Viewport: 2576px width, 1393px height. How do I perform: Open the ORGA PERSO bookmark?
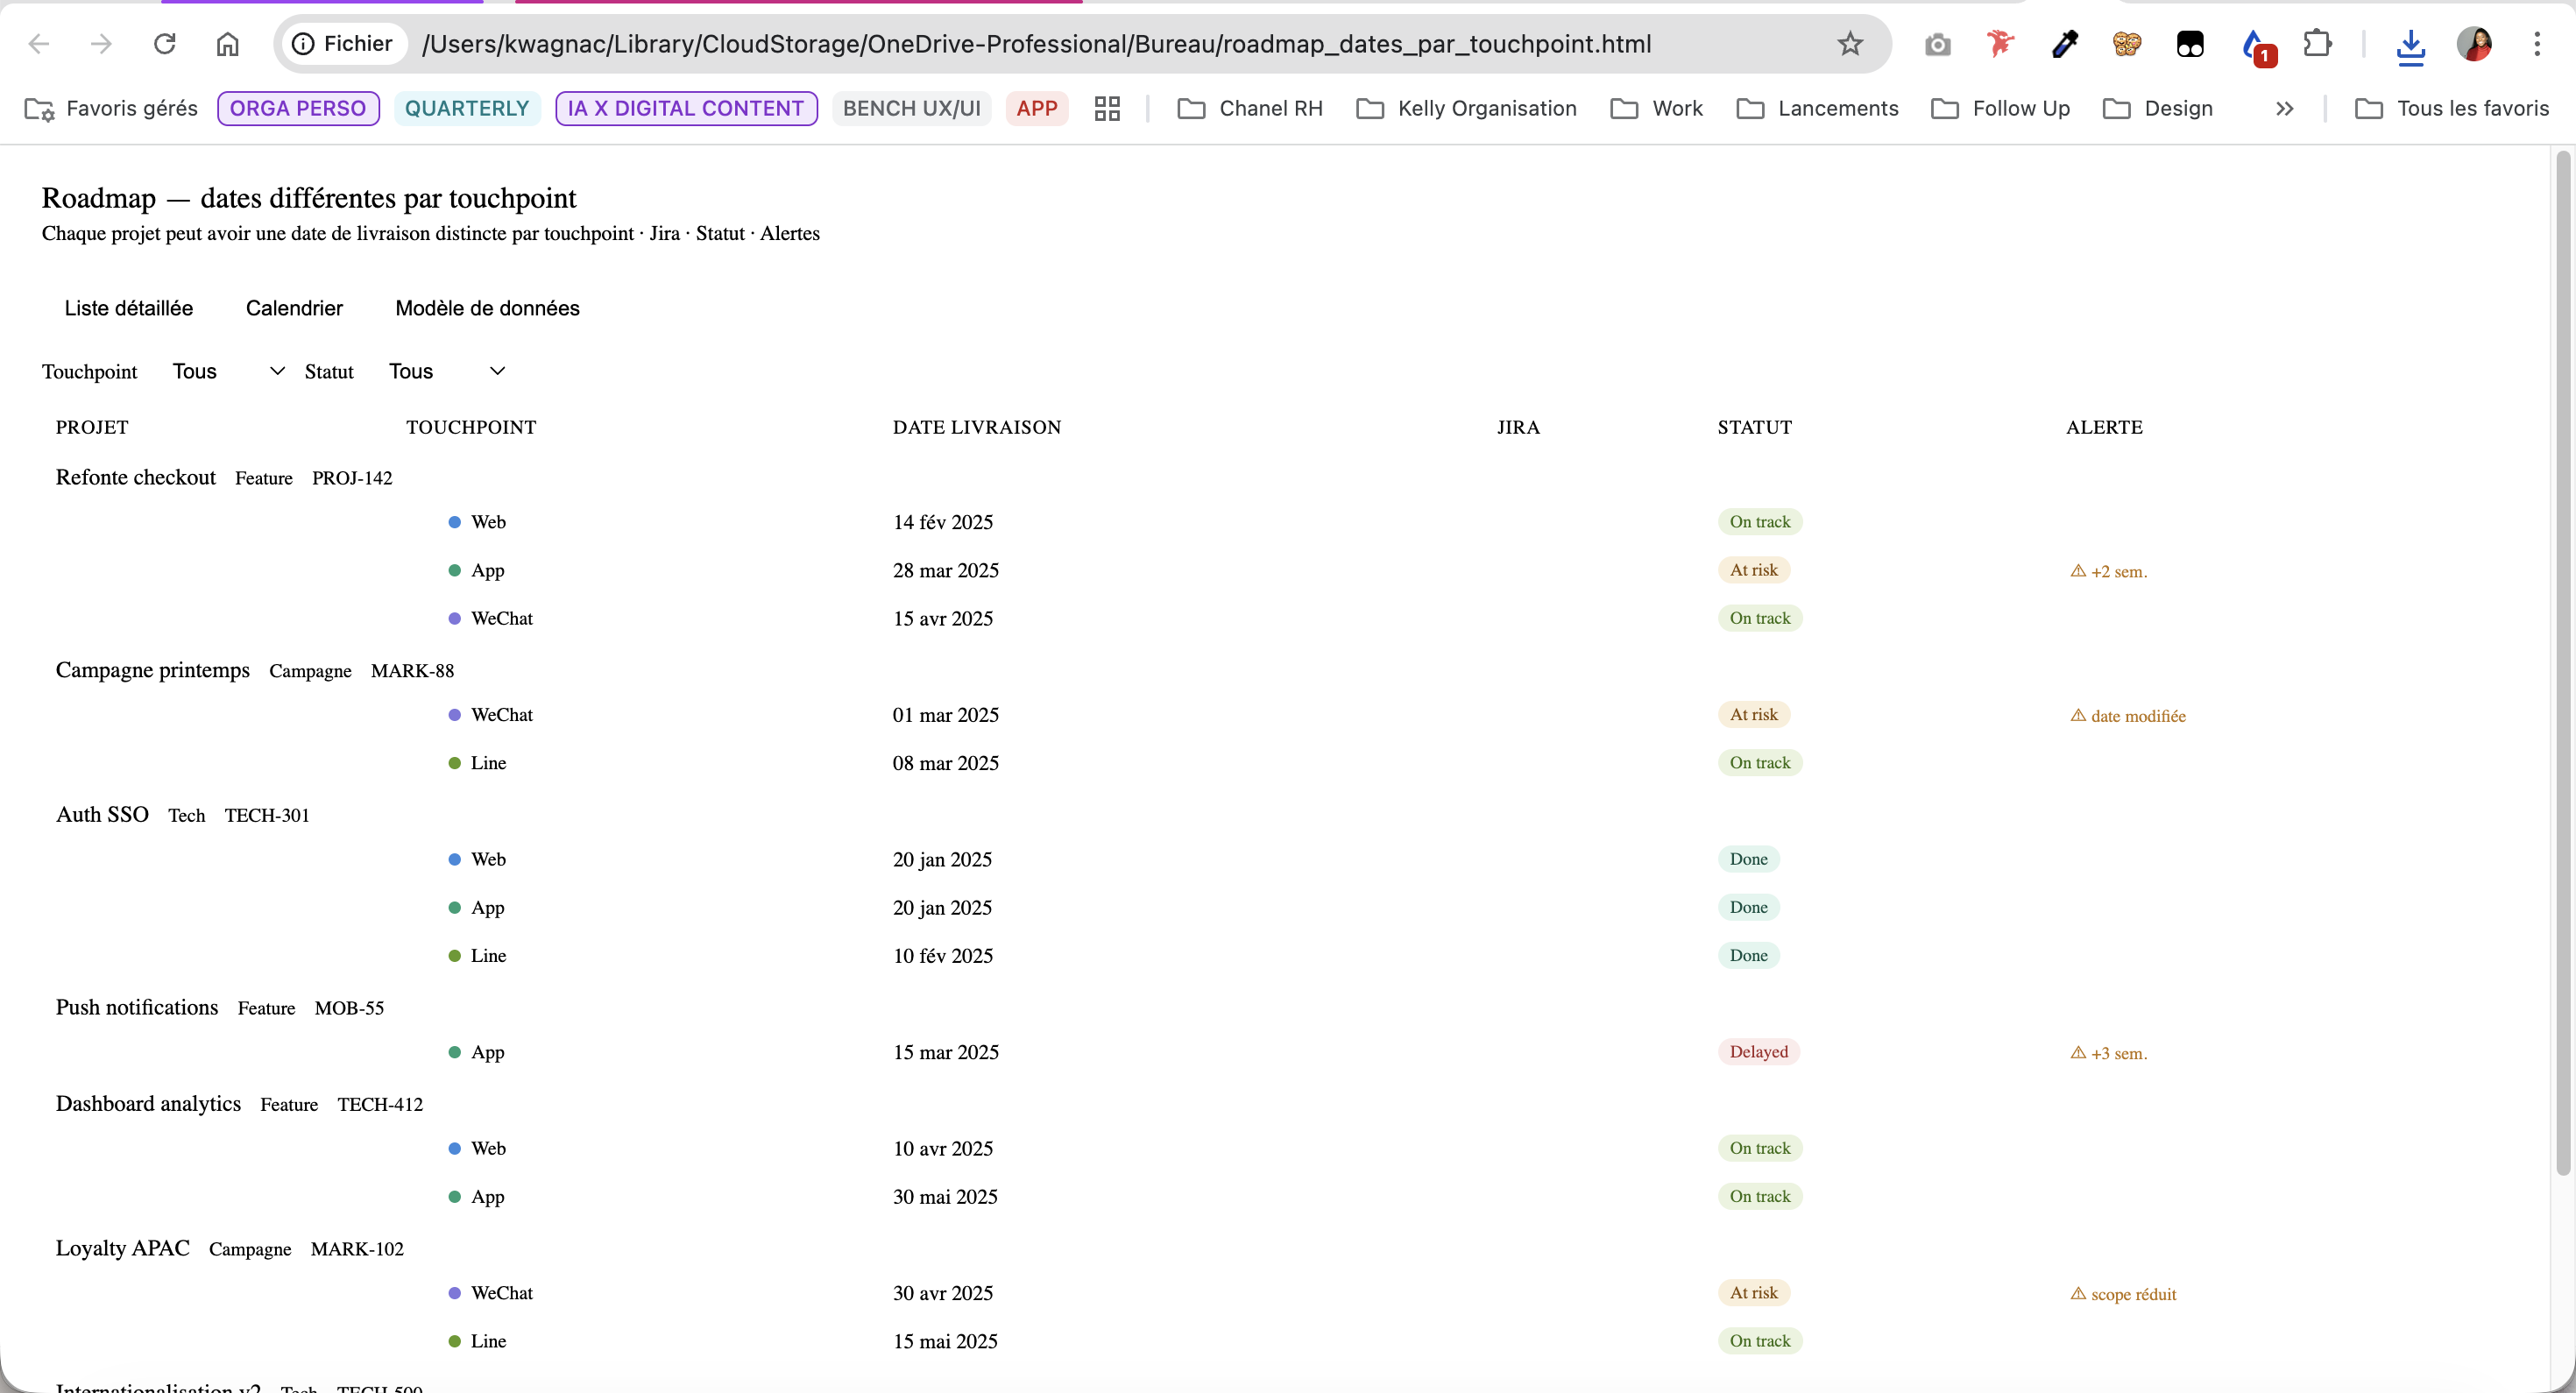(x=298, y=108)
